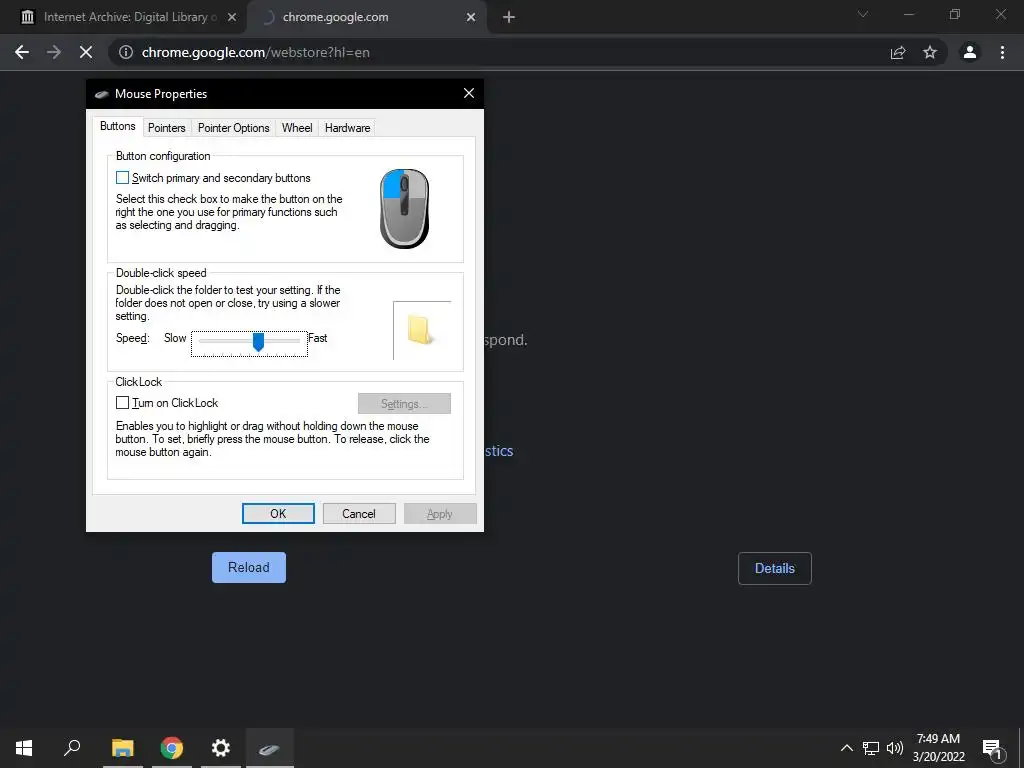Switch to the Pointers tab
The height and width of the screenshot is (768, 1024).
(167, 128)
